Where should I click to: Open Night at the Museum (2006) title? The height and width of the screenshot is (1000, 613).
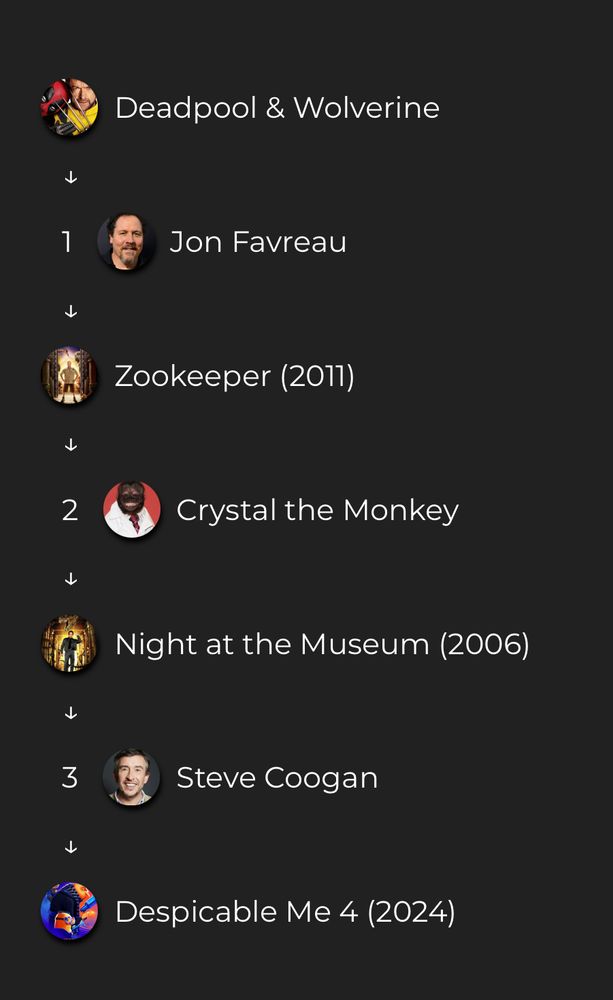[322, 644]
